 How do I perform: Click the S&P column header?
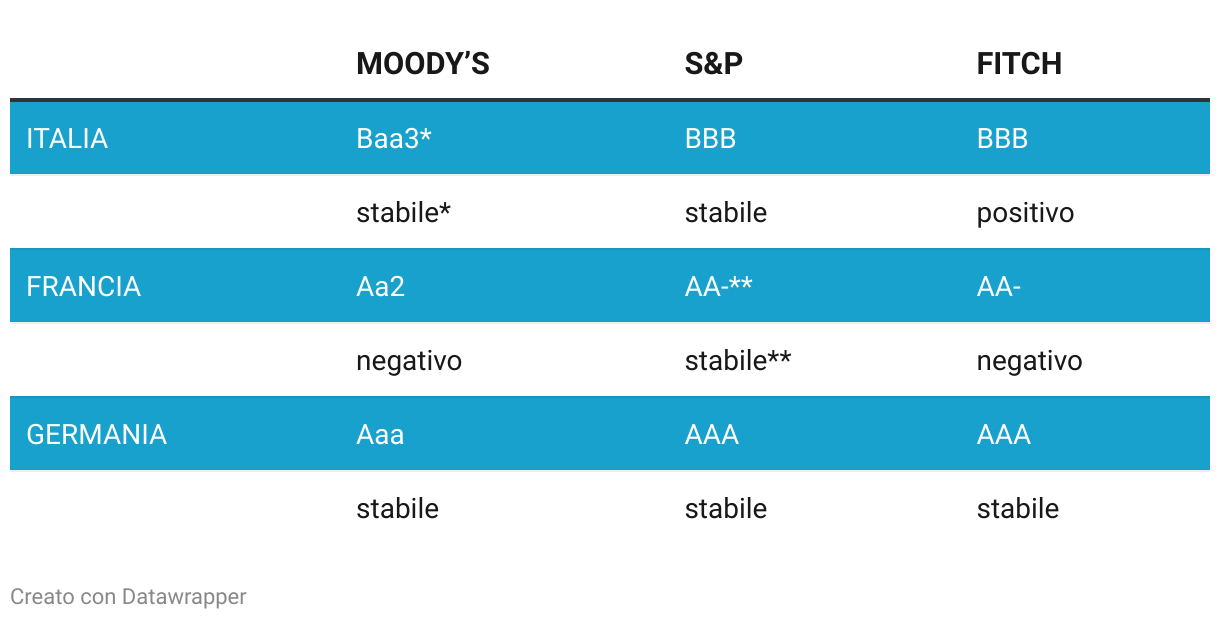tap(713, 64)
